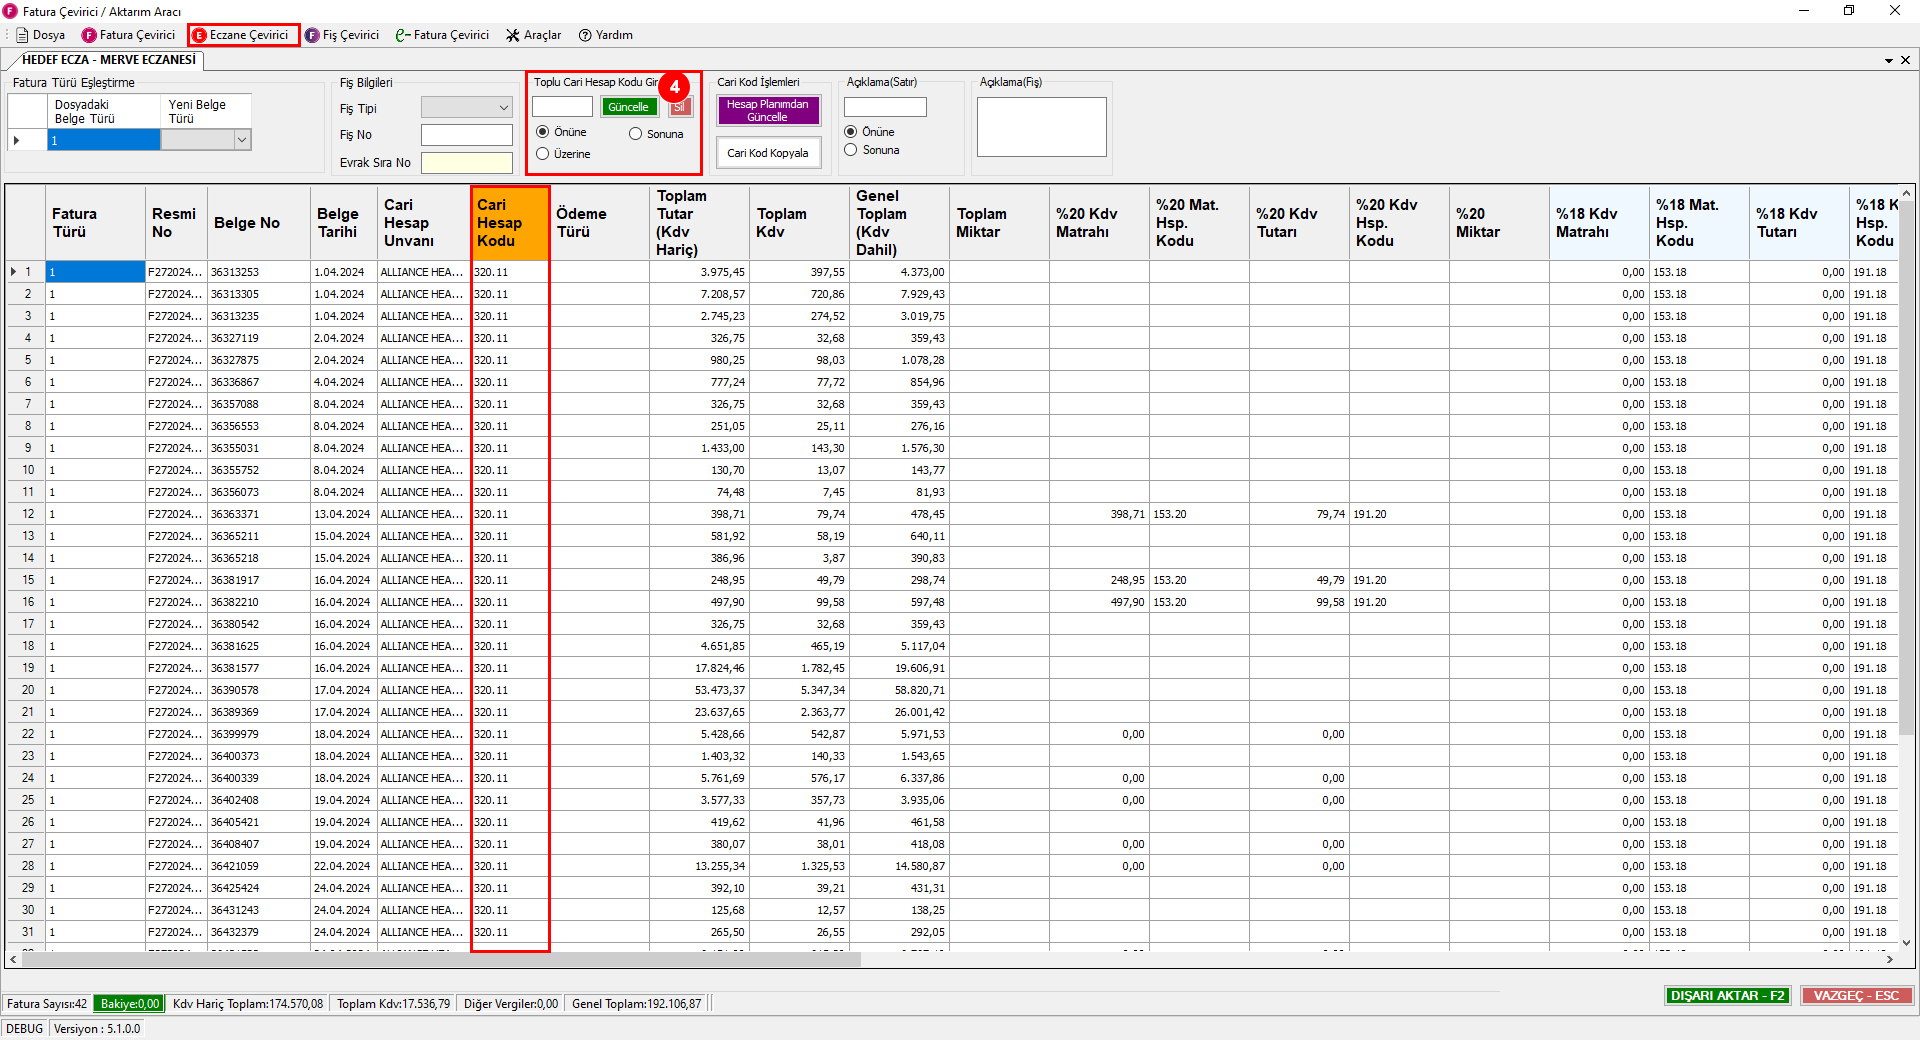This screenshot has height=1040, width=1920.
Task: Click the Toplu Cari Hesap Kodu input
Action: point(562,107)
